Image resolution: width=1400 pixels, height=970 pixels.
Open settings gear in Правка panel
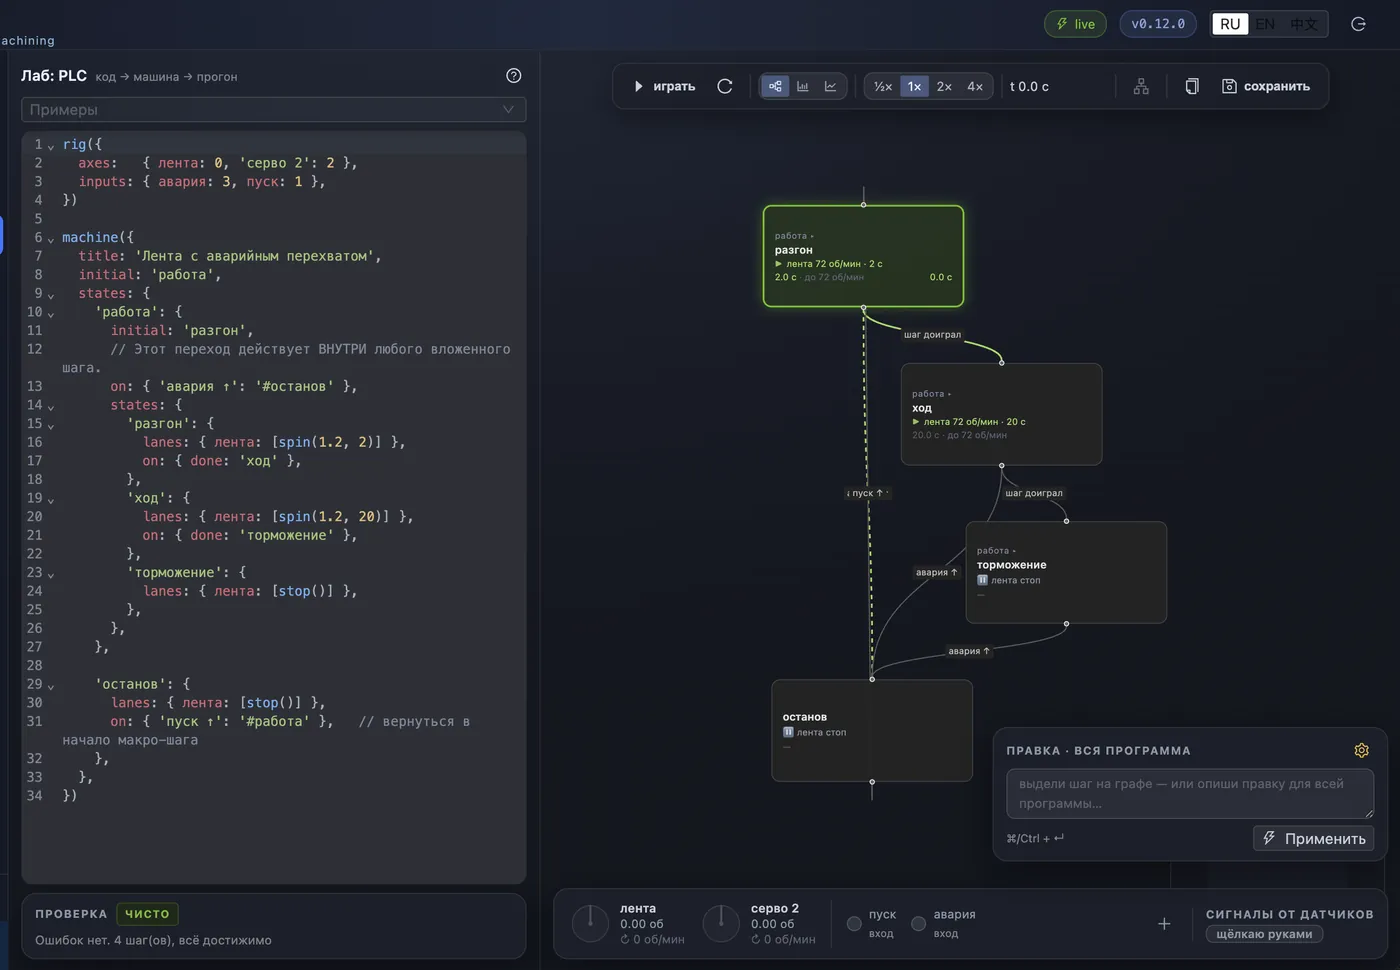pyautogui.click(x=1361, y=750)
